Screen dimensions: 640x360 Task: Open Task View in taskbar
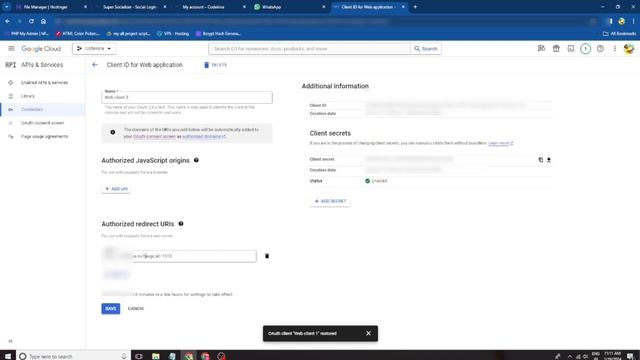pos(139,356)
